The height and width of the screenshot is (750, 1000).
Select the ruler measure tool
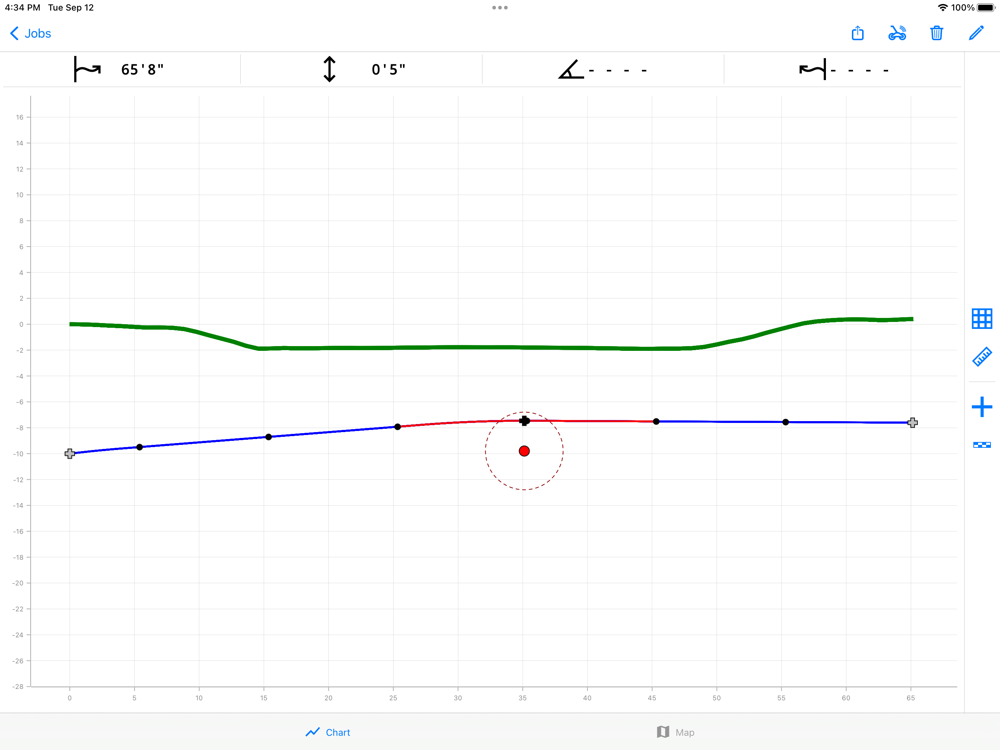coord(982,357)
